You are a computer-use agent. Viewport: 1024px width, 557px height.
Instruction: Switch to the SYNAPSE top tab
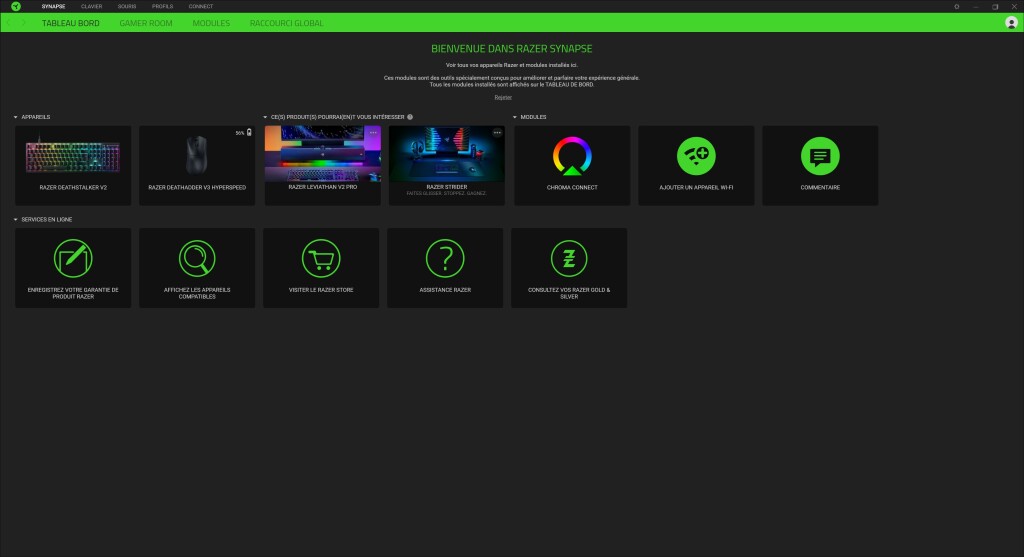click(x=54, y=7)
